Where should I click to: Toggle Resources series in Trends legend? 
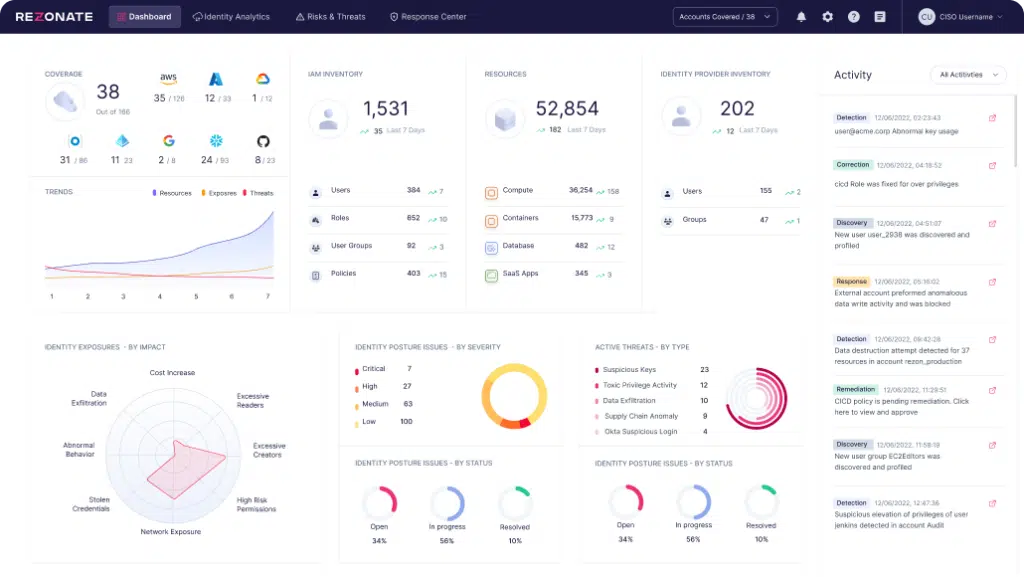[172, 193]
